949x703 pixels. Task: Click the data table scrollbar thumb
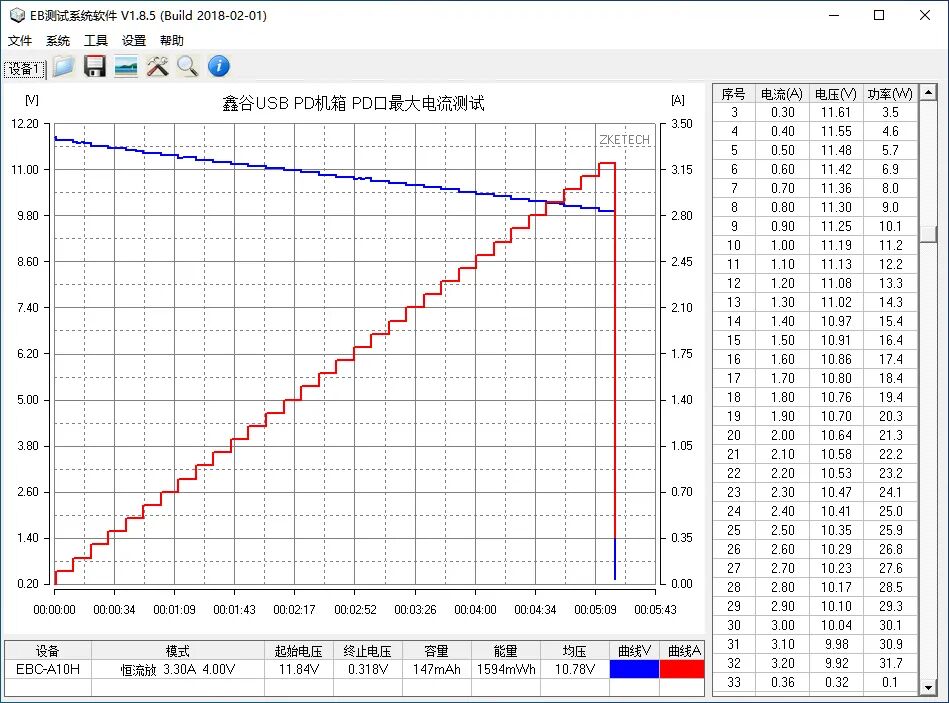pos(928,235)
